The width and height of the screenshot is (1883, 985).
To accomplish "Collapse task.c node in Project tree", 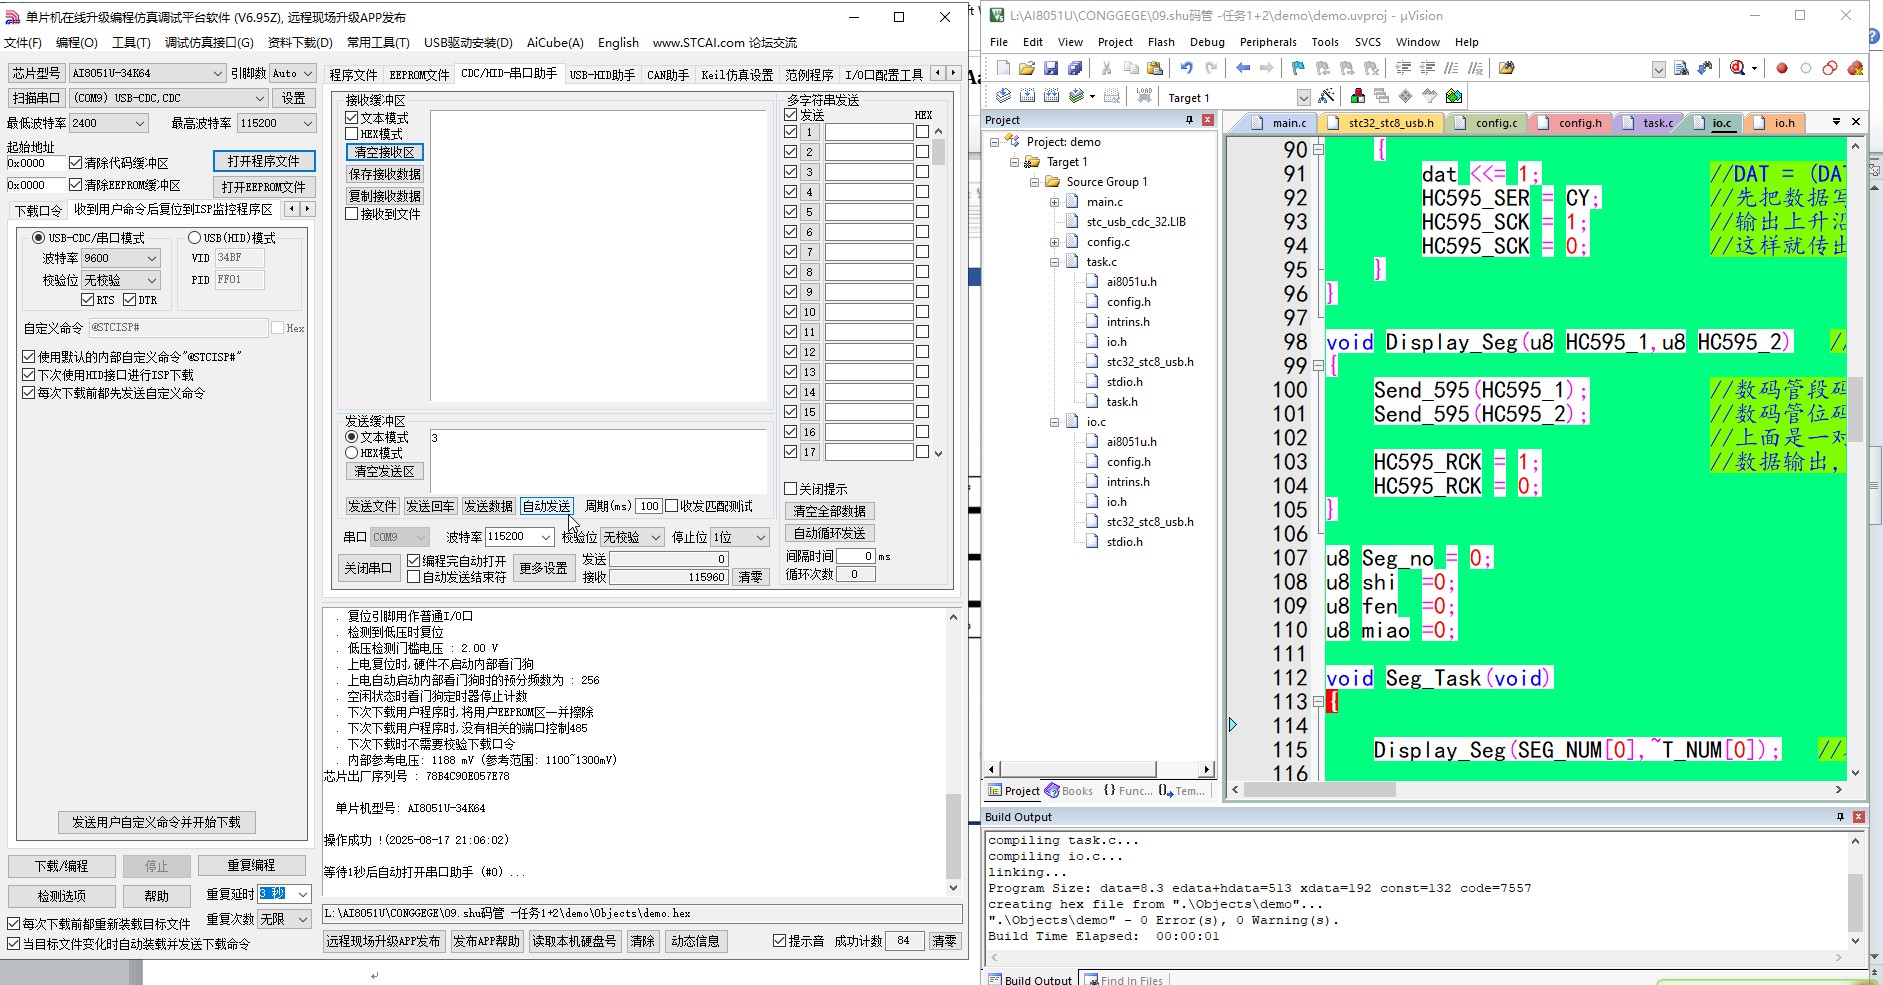I will tap(1054, 262).
